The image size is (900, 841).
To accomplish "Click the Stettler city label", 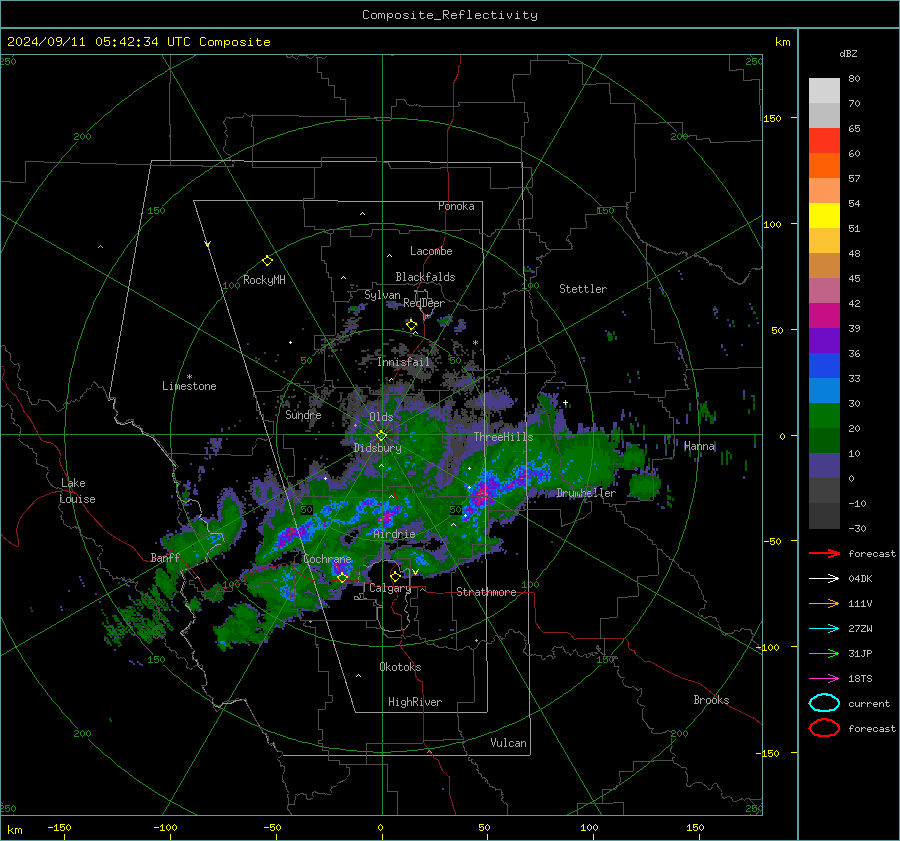I will point(583,289).
